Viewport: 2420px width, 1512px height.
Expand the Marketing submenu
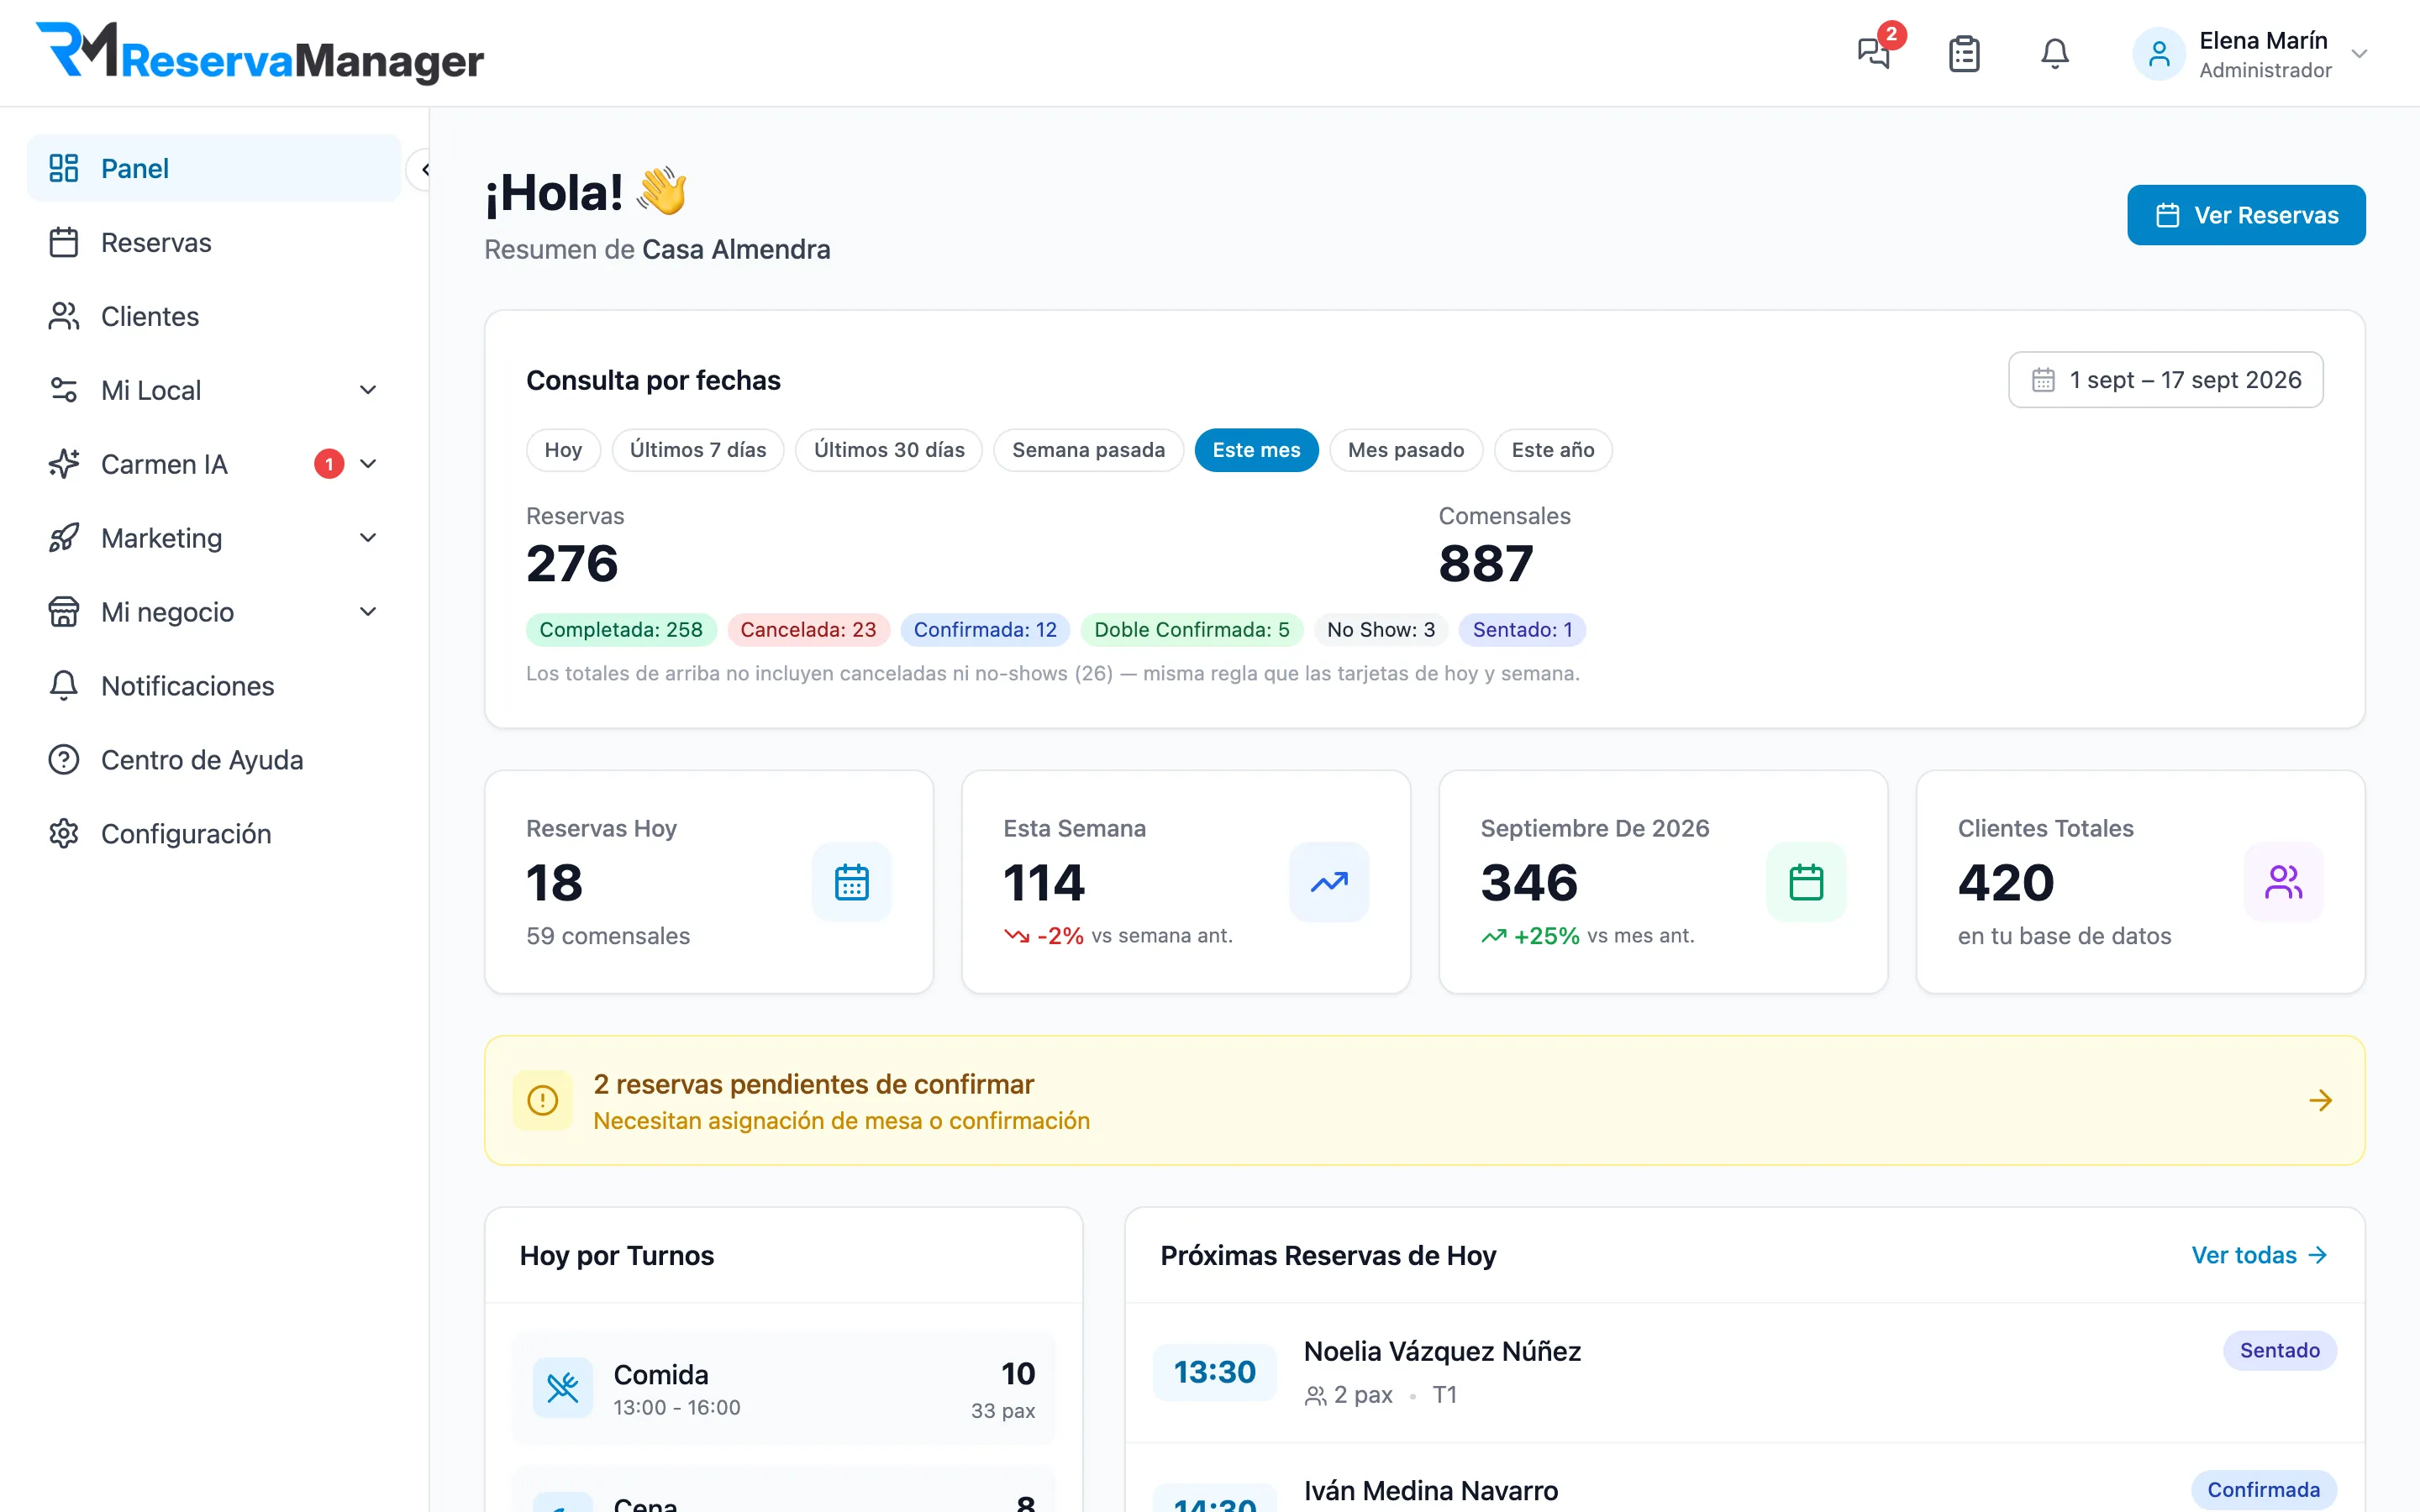click(x=368, y=538)
